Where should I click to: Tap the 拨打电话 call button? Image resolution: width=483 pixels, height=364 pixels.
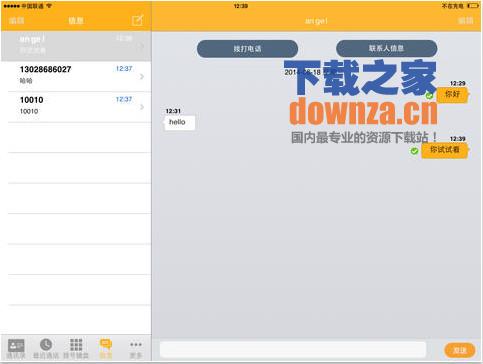[x=247, y=49]
